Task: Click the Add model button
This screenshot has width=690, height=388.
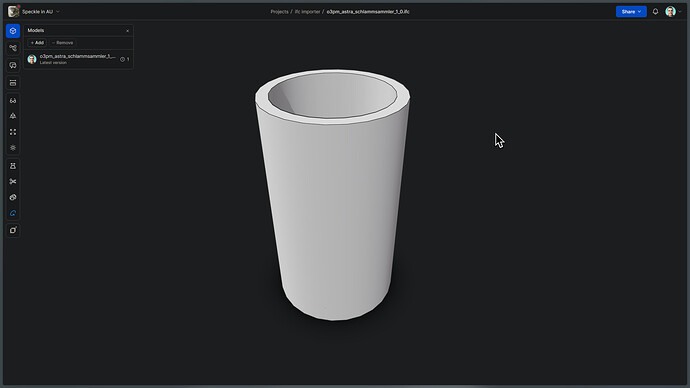Action: (37, 43)
